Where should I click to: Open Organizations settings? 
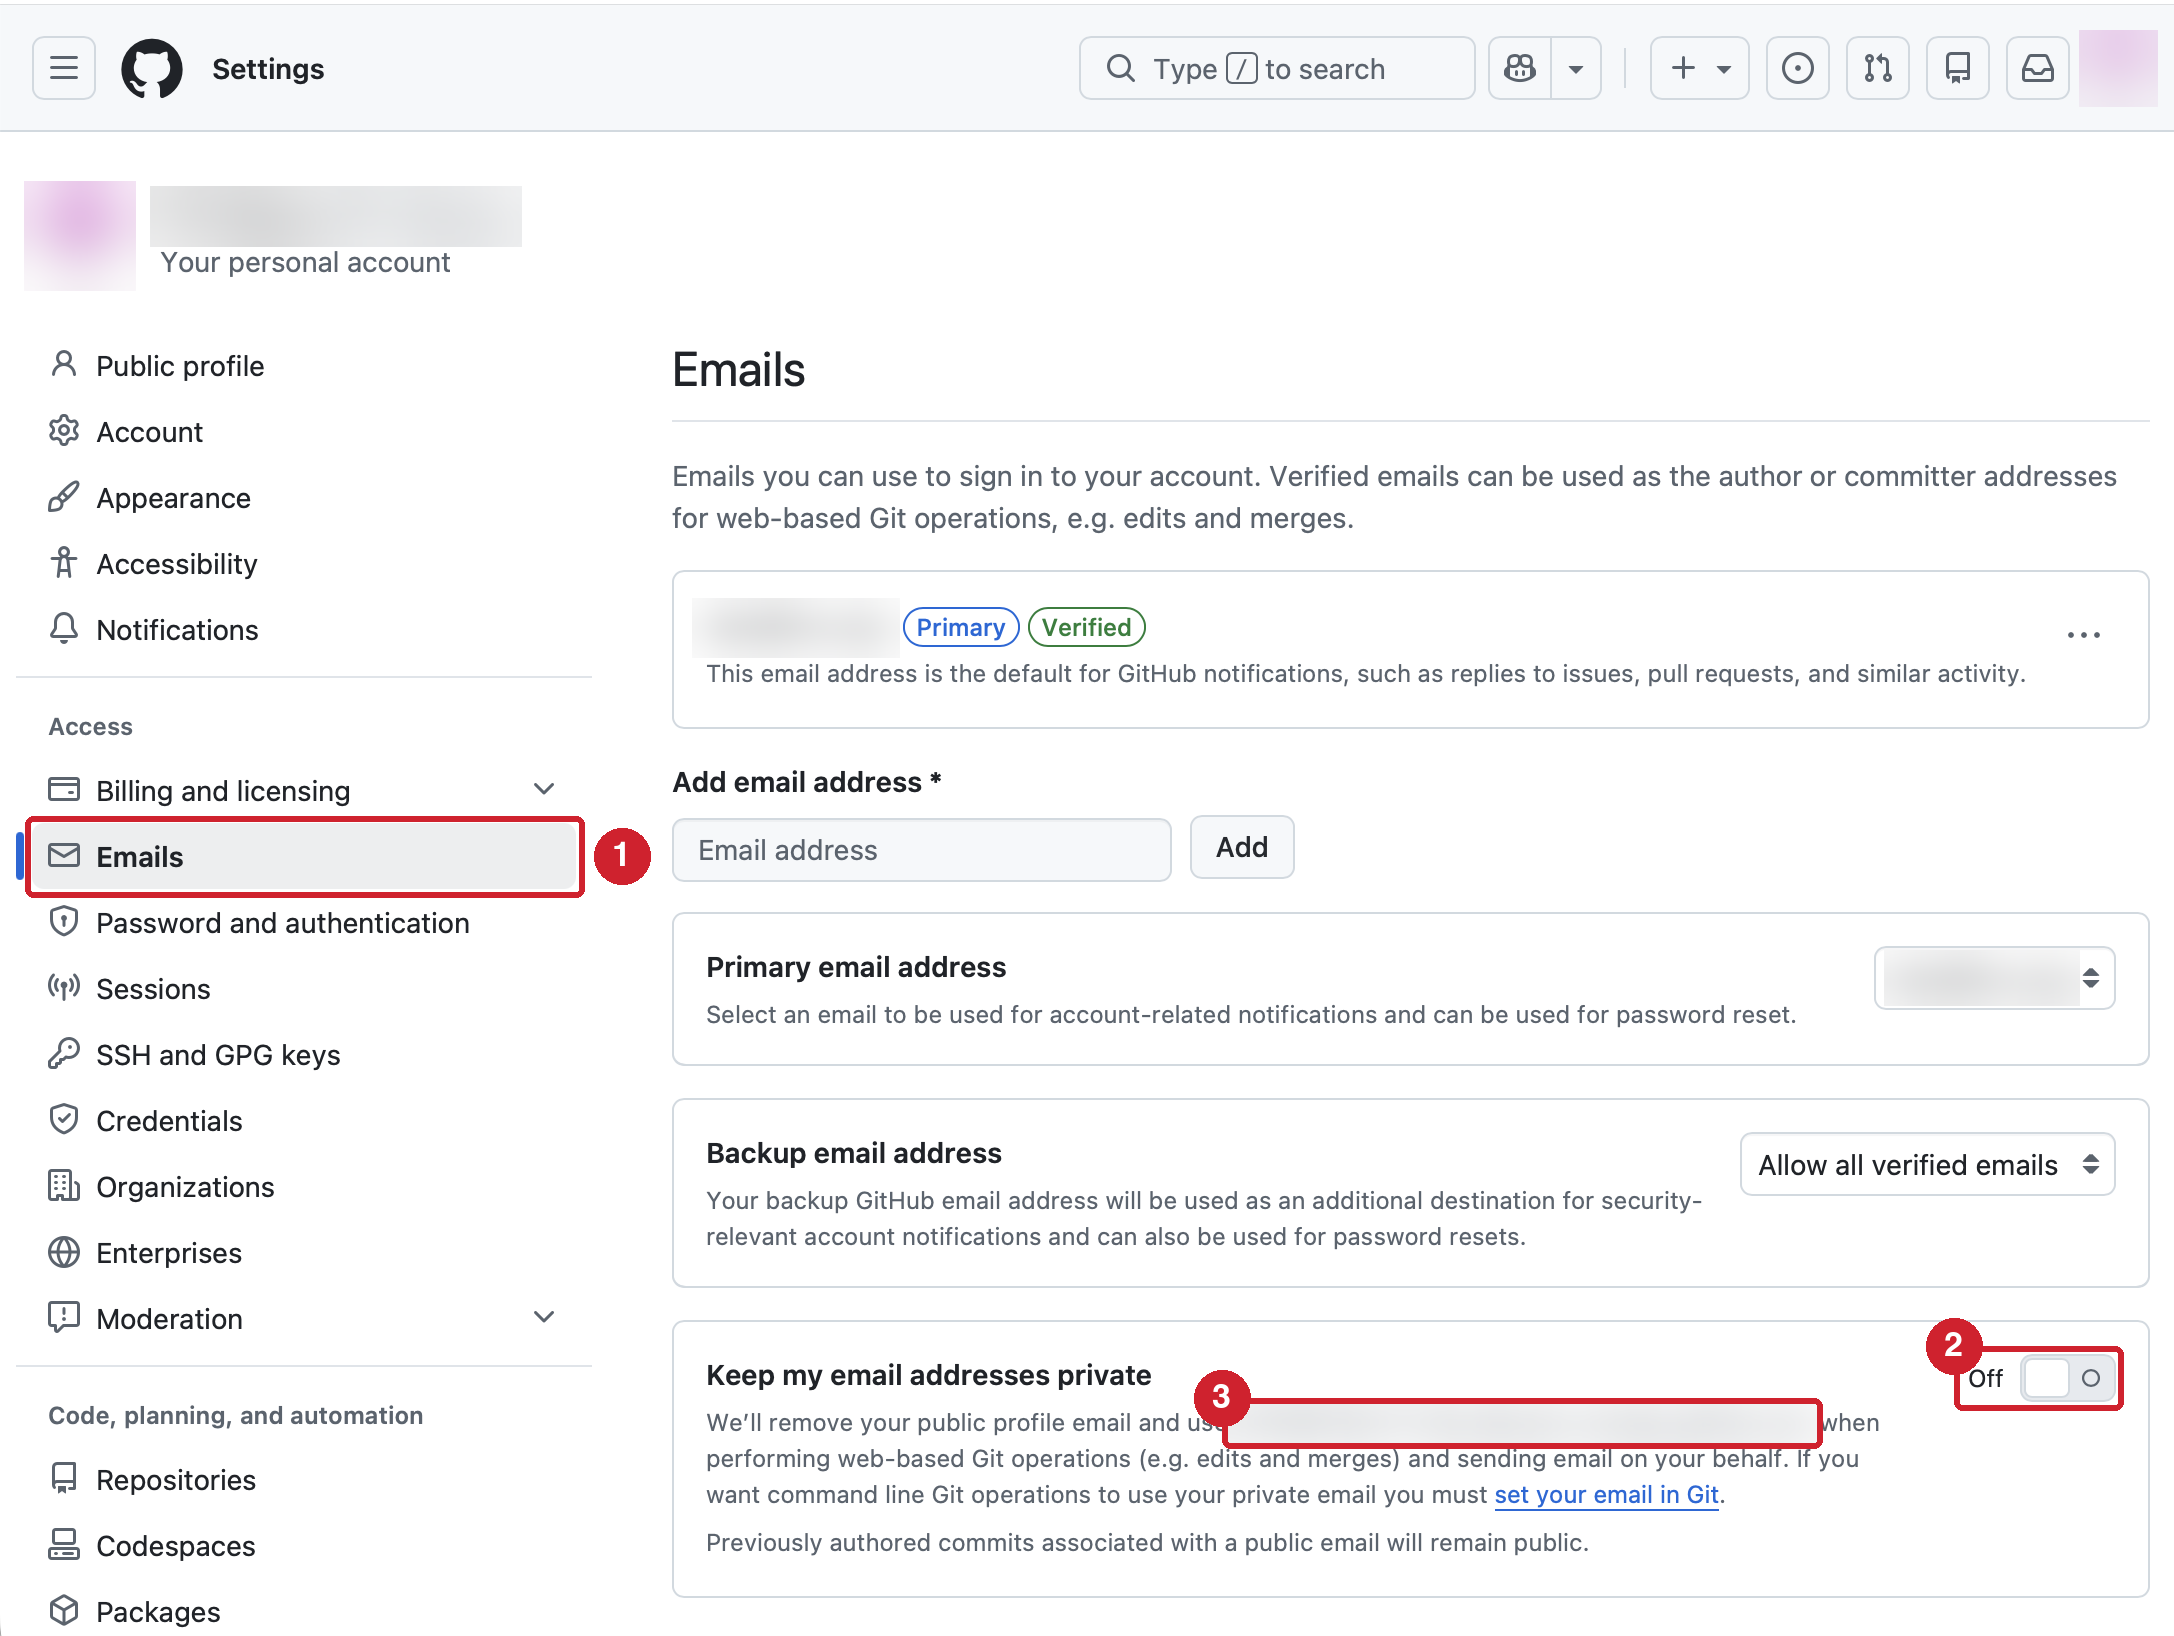(x=185, y=1187)
